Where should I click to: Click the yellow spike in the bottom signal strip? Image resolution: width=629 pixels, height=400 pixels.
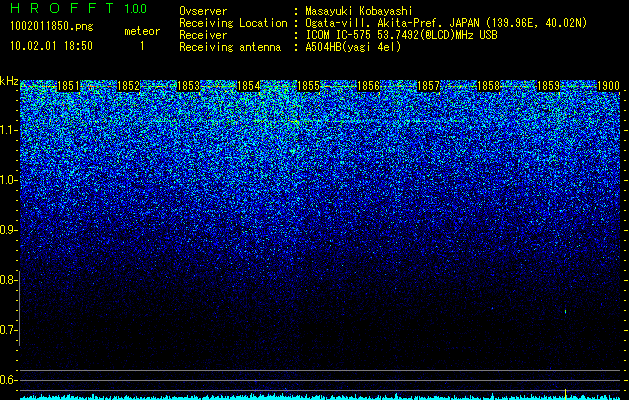(x=566, y=394)
